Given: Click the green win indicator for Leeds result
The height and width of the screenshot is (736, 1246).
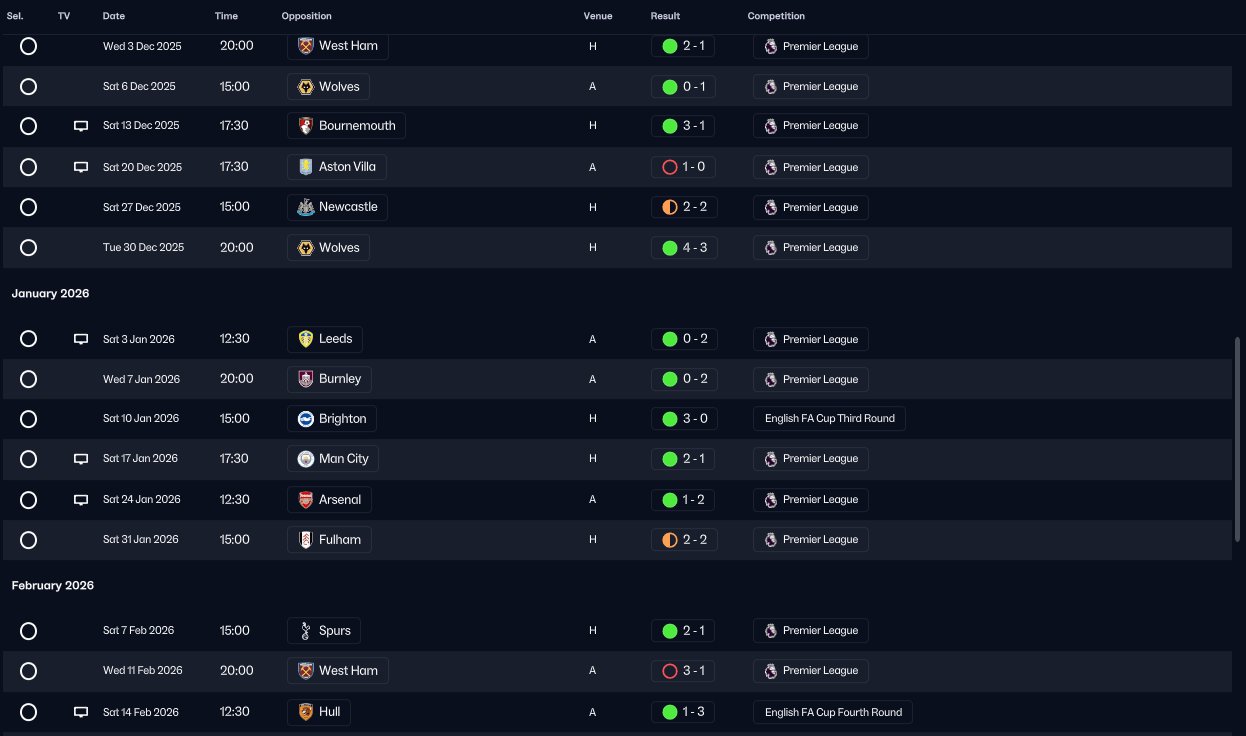Looking at the screenshot, I should [x=670, y=339].
